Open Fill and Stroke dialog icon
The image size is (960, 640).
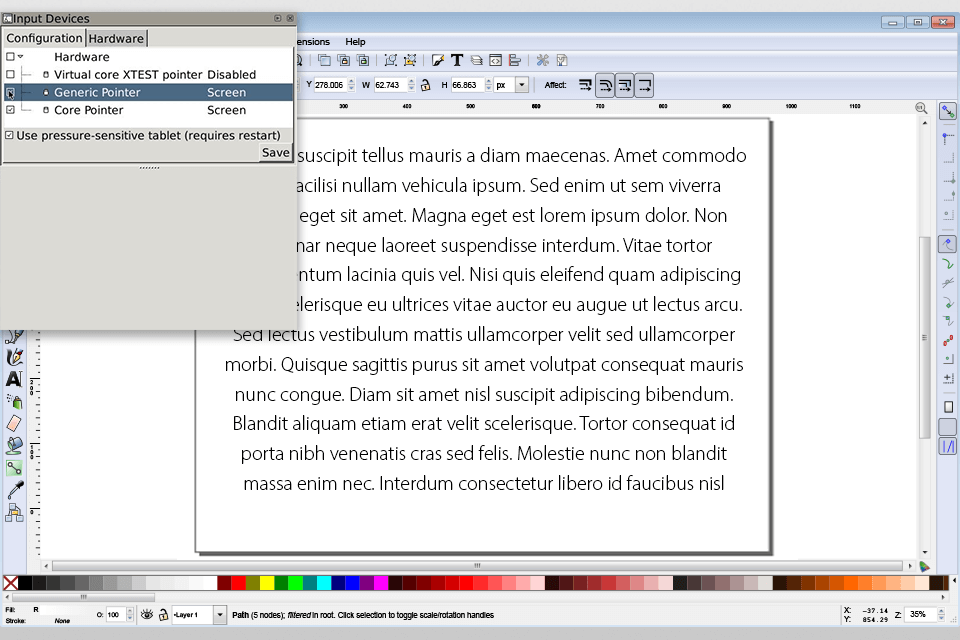pyautogui.click(x=437, y=60)
